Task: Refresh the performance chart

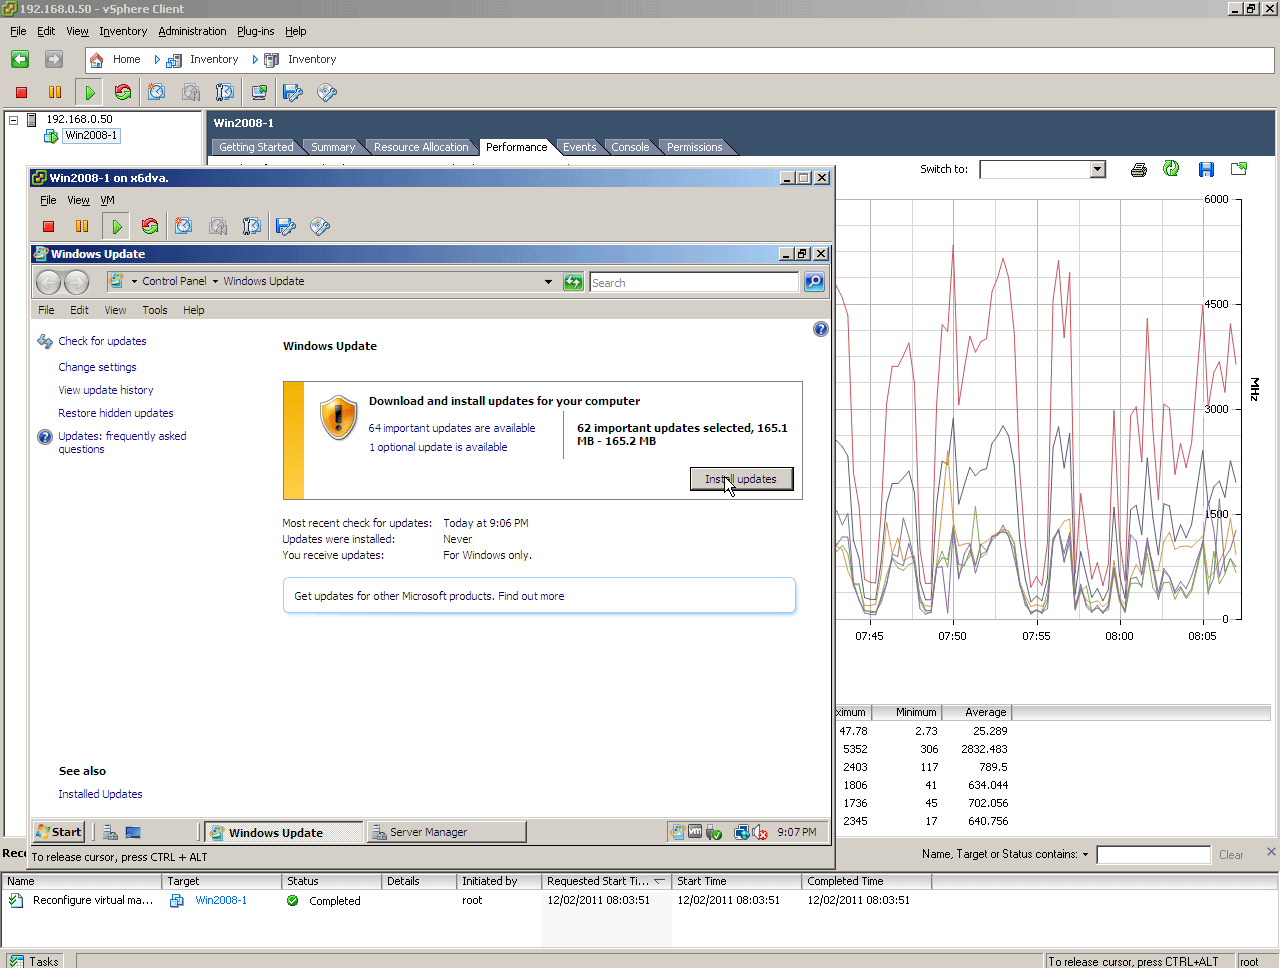Action: point(1171,169)
